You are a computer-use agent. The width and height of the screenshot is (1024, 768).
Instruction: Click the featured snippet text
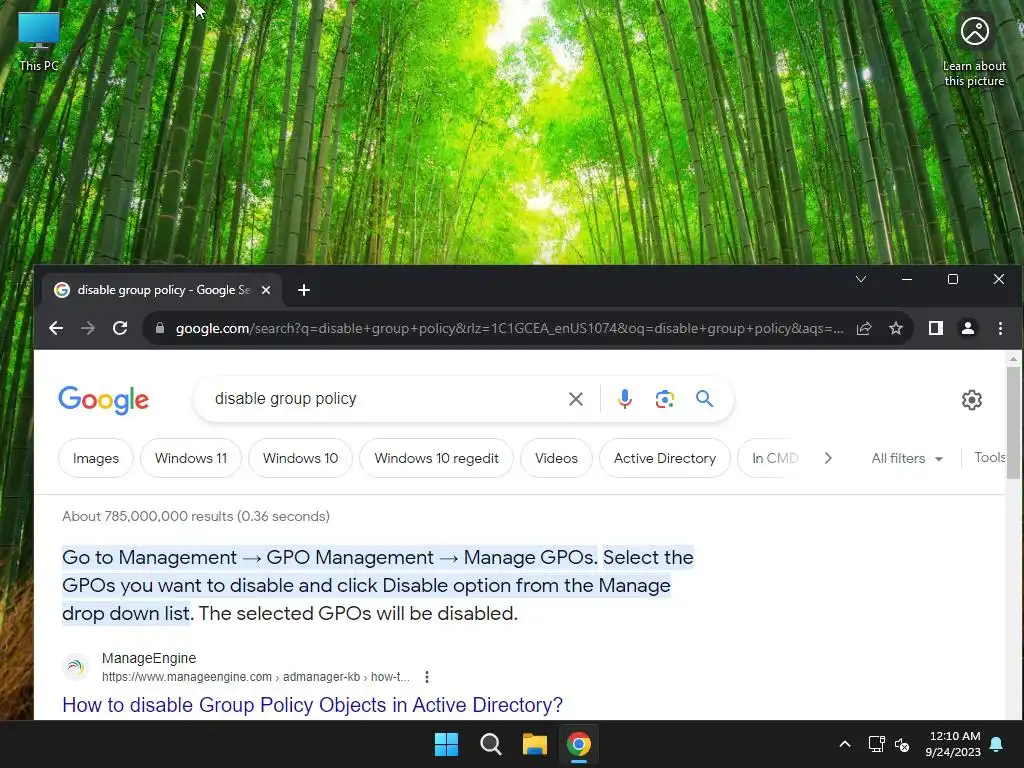[x=377, y=585]
